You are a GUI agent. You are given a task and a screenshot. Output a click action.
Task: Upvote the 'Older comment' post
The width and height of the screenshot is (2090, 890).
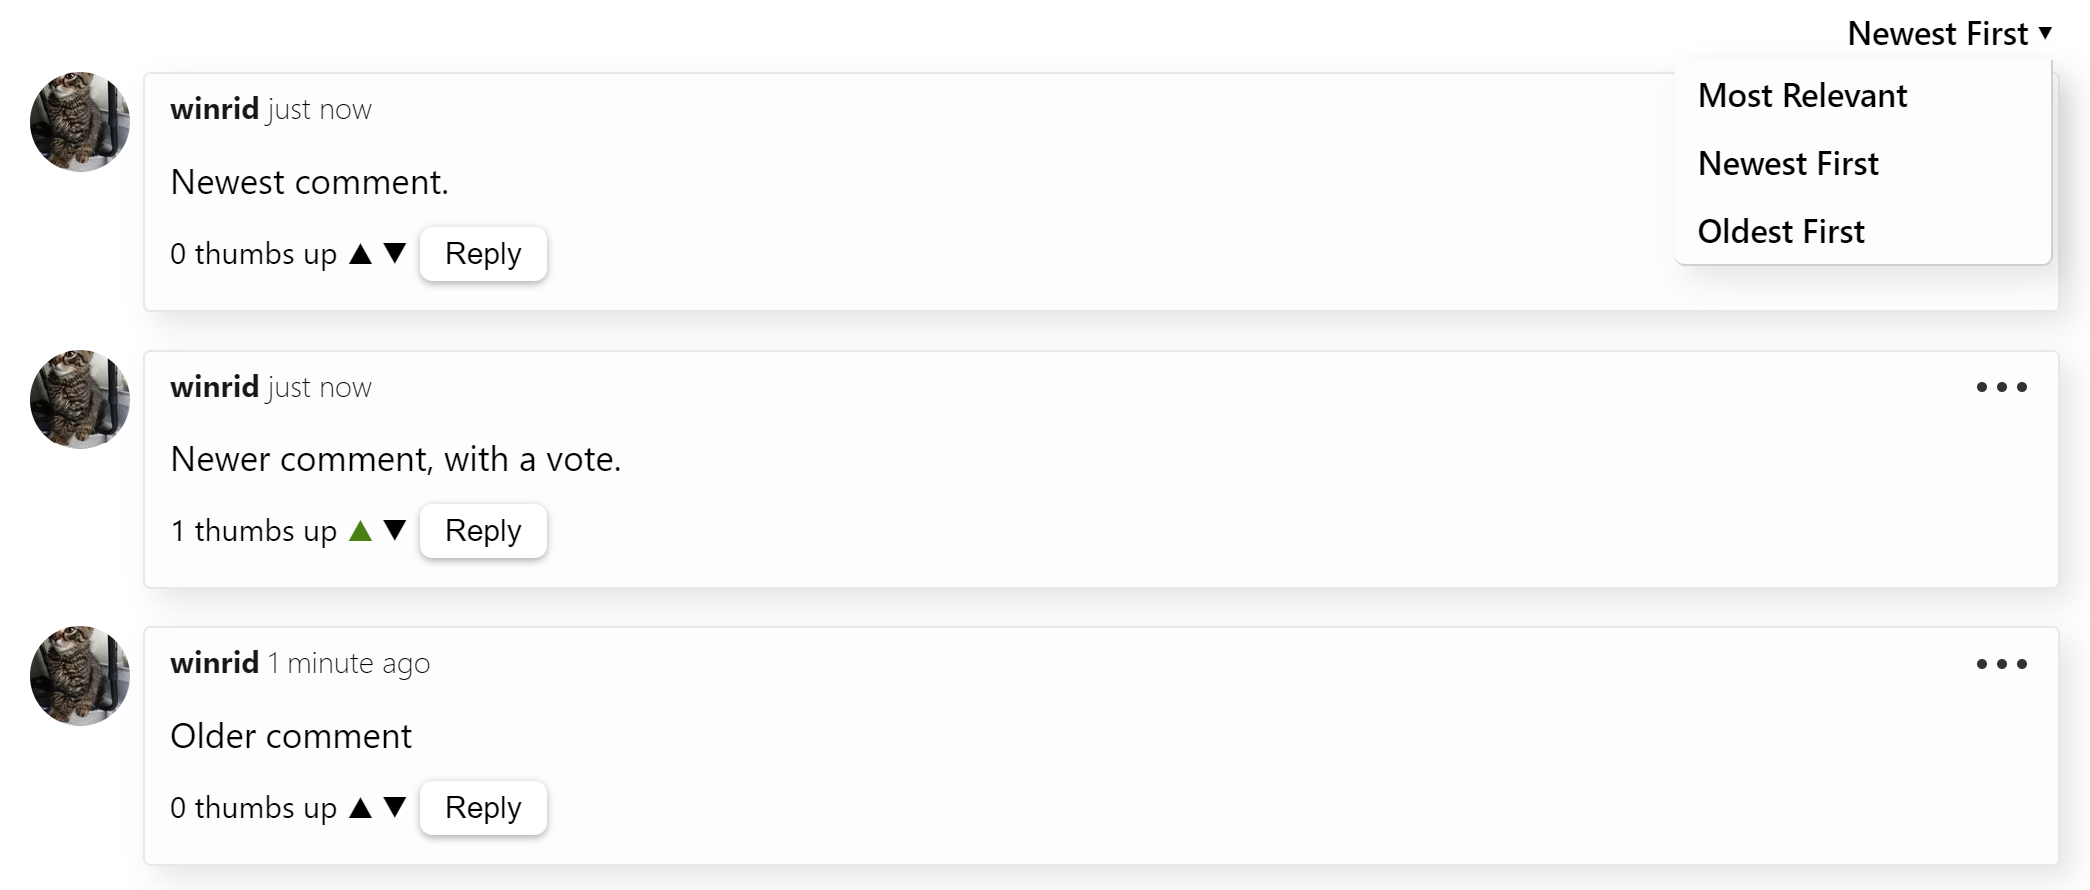pos(361,808)
